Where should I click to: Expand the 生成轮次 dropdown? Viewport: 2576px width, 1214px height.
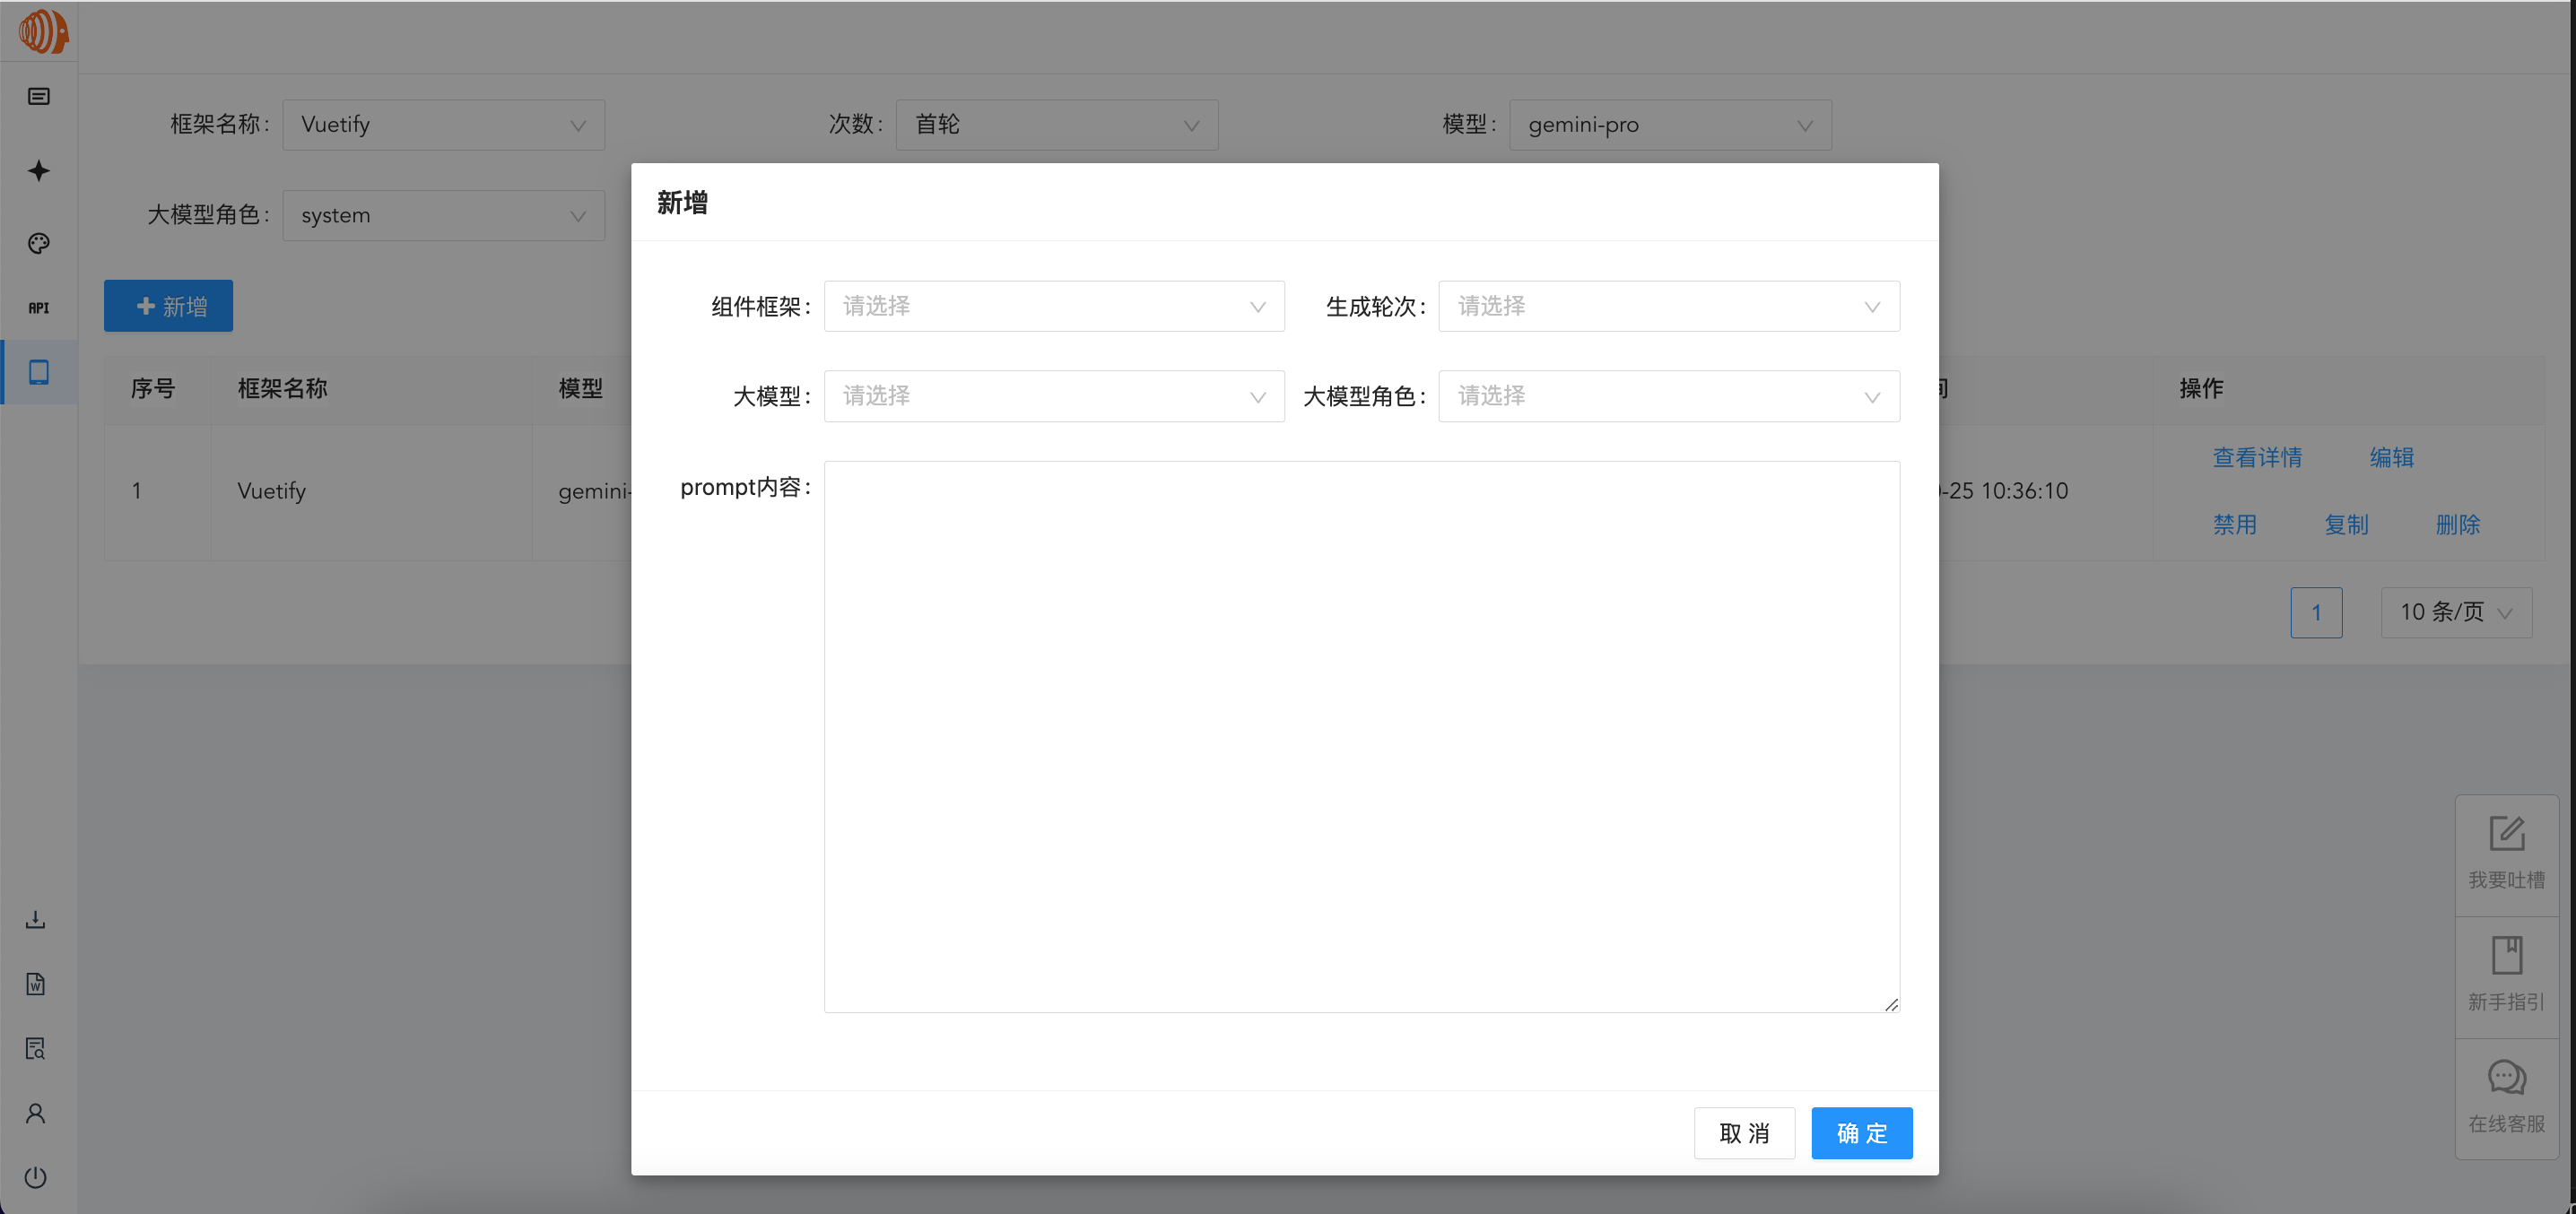[1667, 306]
